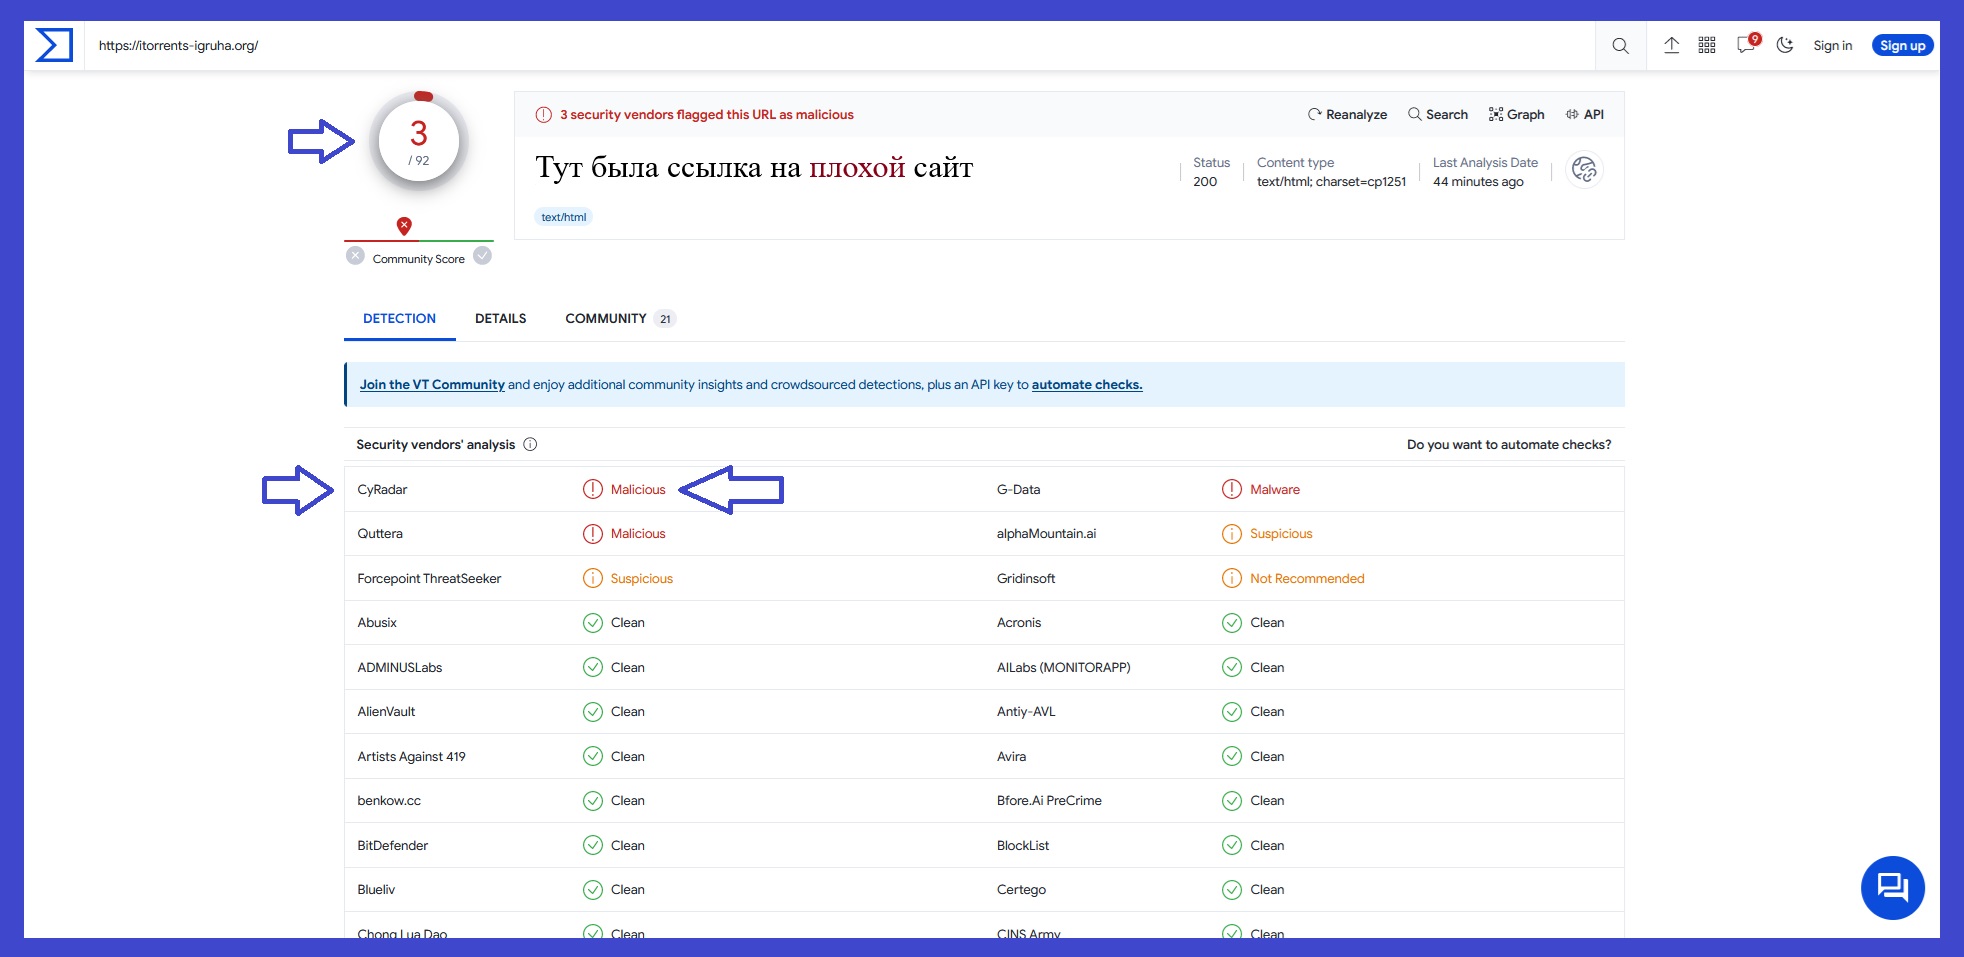The width and height of the screenshot is (1964, 957).
Task: Select CyRadar vendor name
Action: 382,489
